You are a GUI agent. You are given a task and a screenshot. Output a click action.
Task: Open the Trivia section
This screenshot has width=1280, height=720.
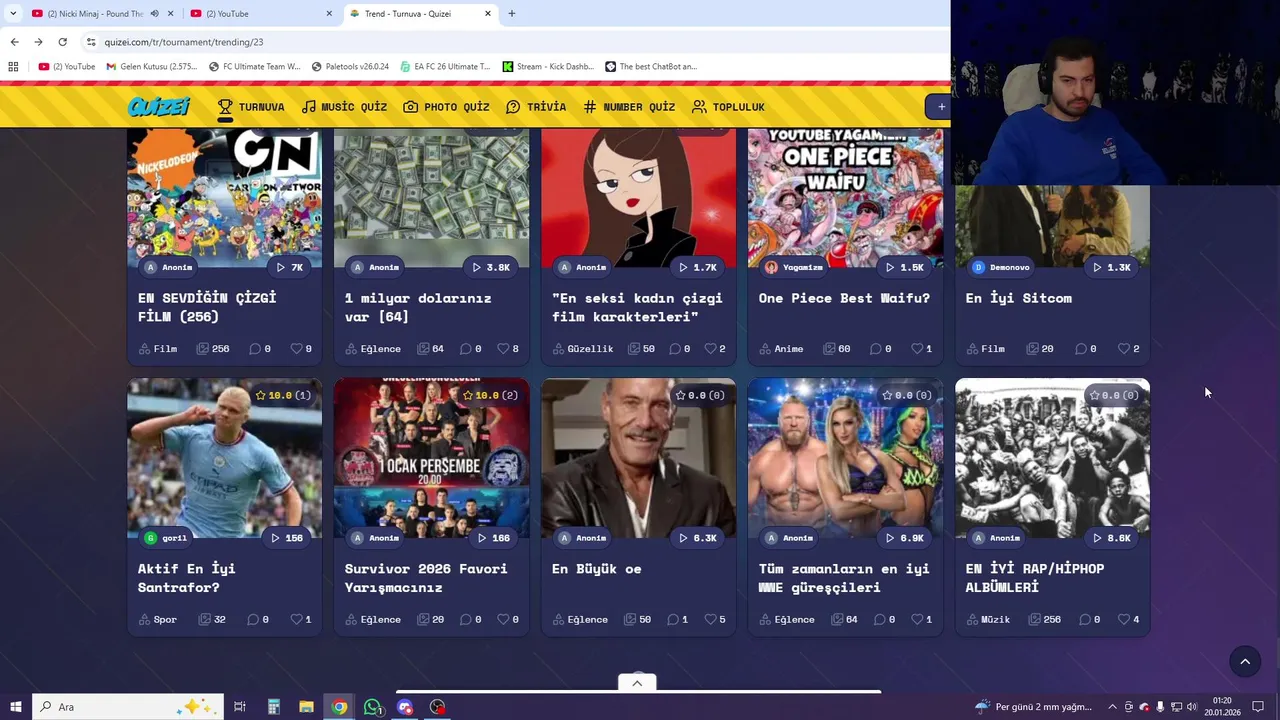click(536, 107)
